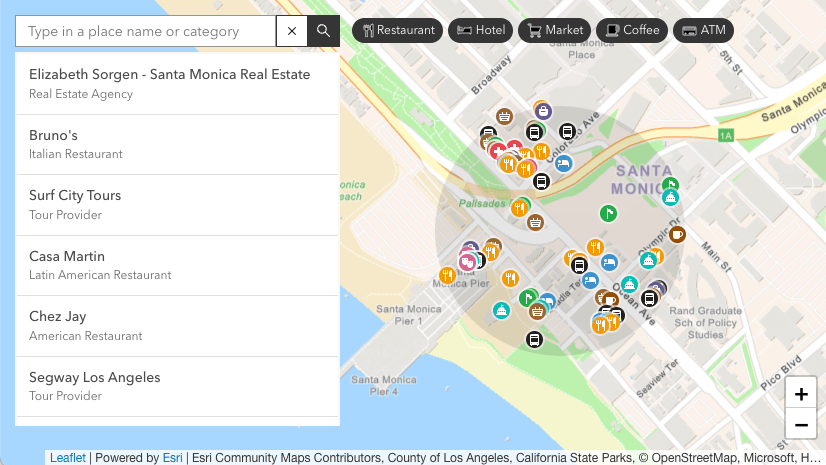
Task: Click the magnifier search button
Action: (323, 31)
